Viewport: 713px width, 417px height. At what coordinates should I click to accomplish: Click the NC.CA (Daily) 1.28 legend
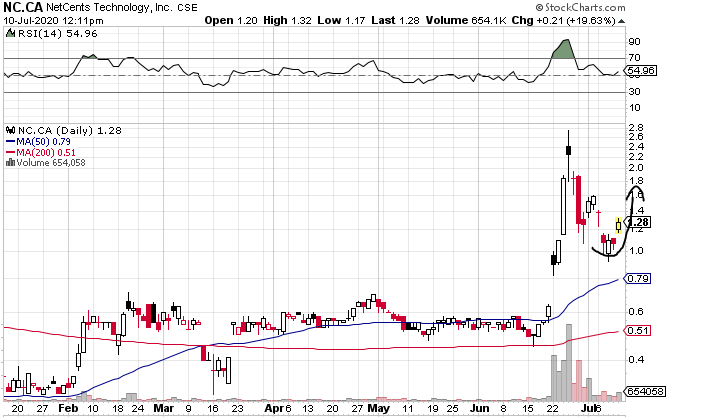[70, 131]
